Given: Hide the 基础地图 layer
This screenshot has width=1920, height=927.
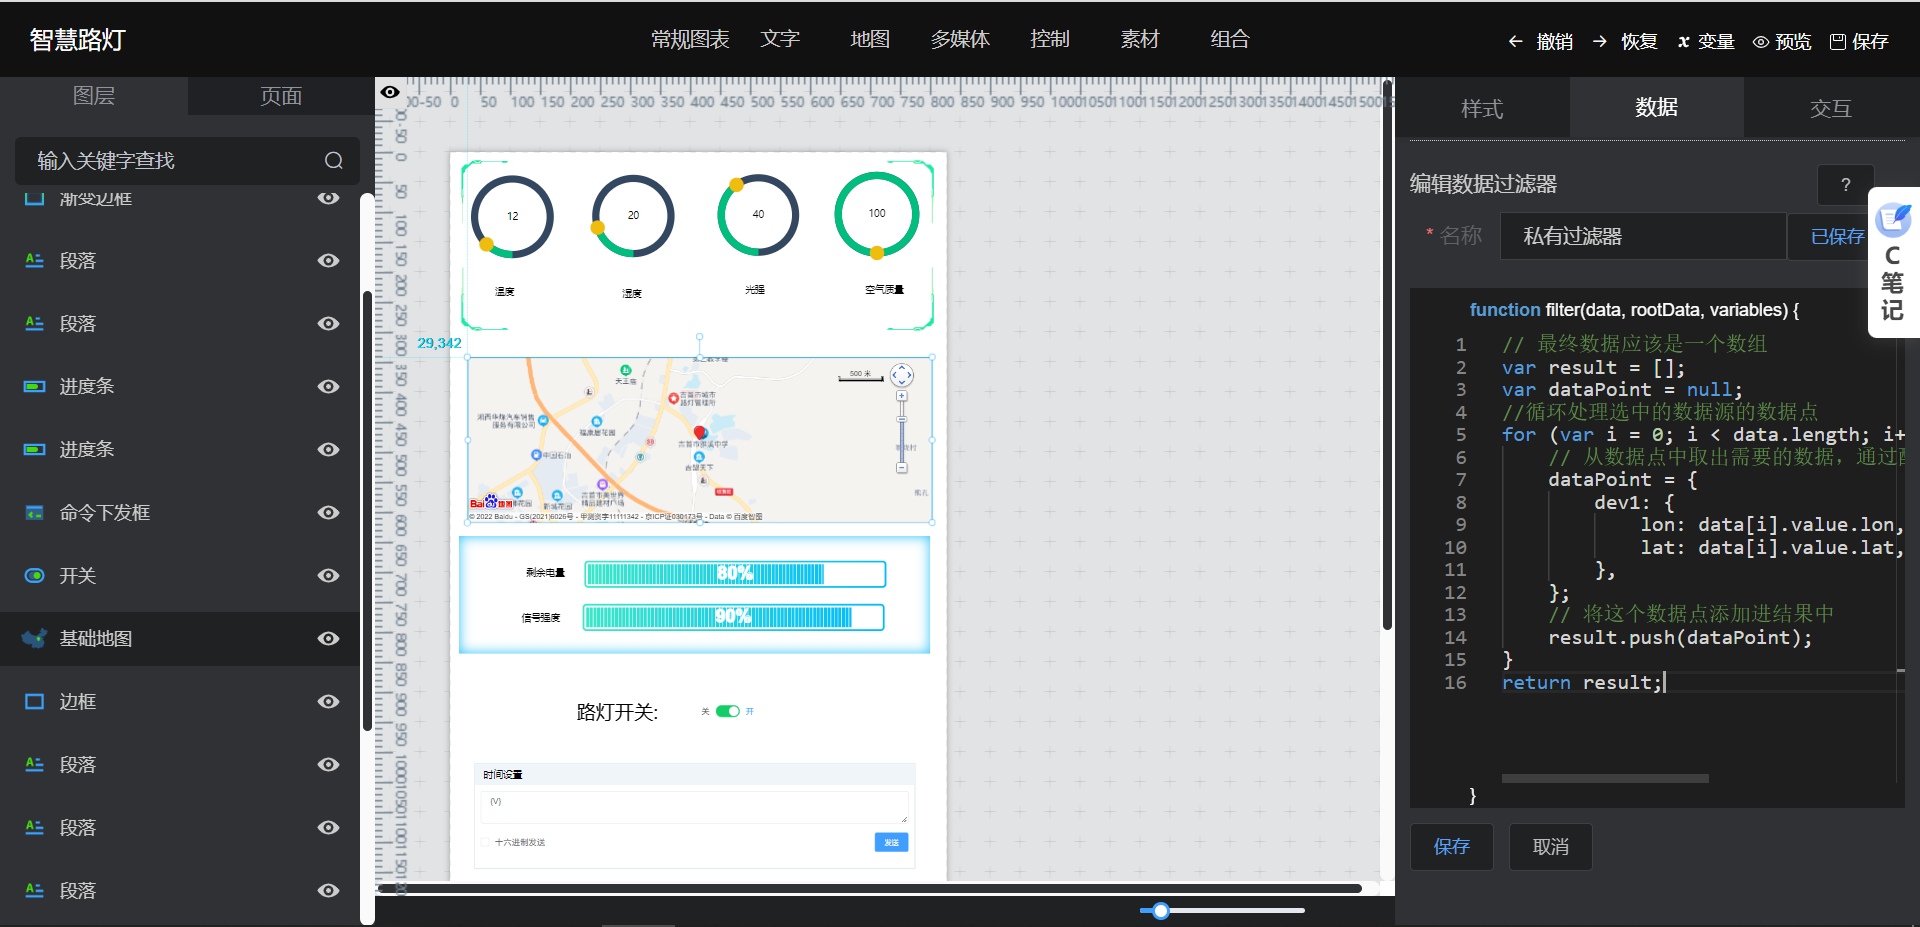Looking at the screenshot, I should pos(328,638).
